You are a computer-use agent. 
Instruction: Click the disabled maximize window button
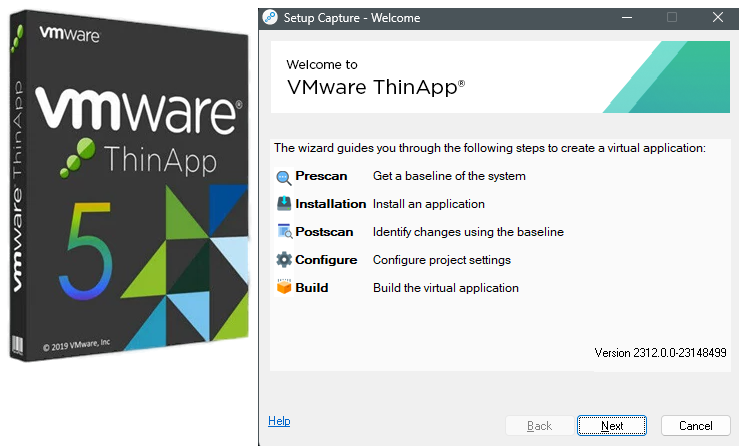(672, 17)
